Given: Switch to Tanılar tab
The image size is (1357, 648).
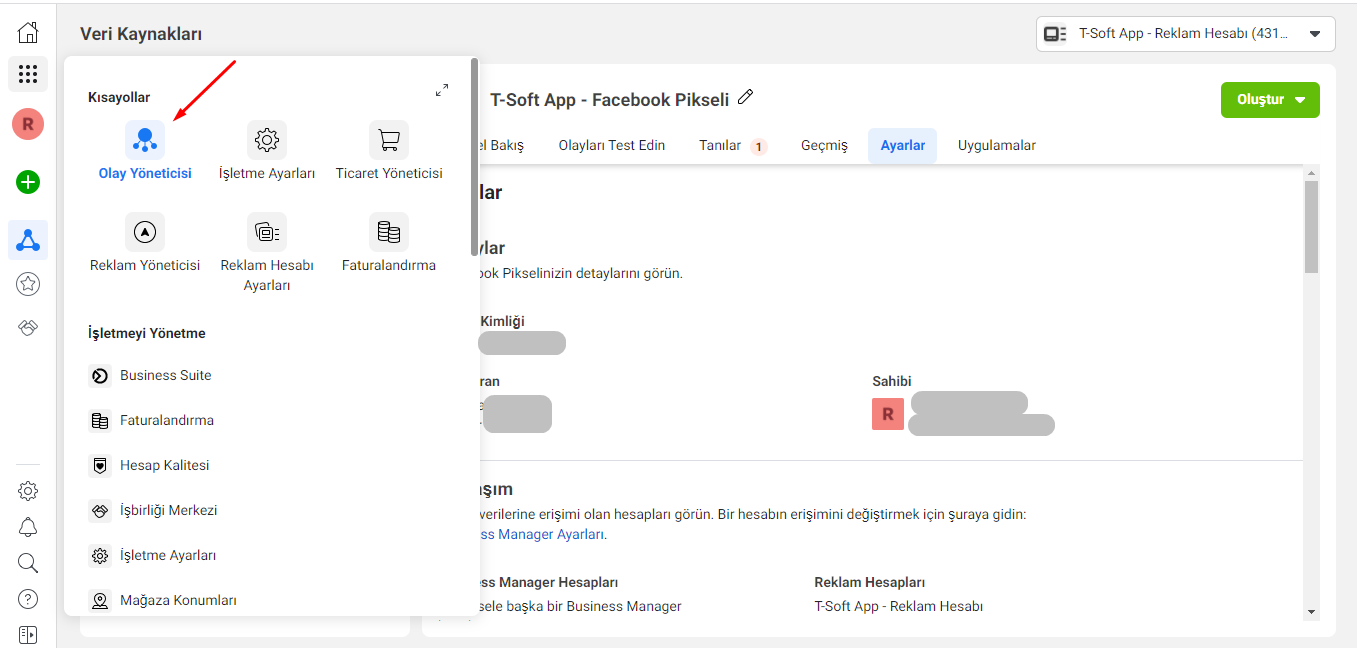Looking at the screenshot, I should pyautogui.click(x=733, y=146).
